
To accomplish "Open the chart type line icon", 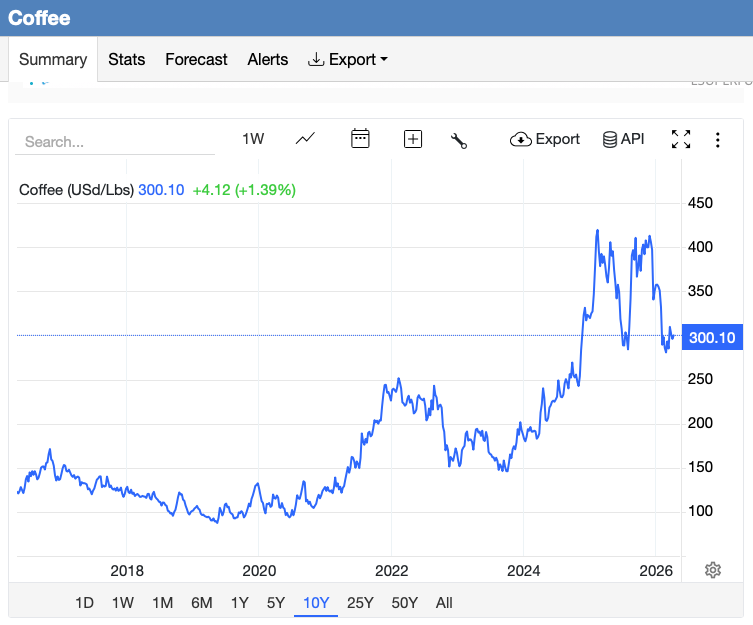I will [305, 139].
